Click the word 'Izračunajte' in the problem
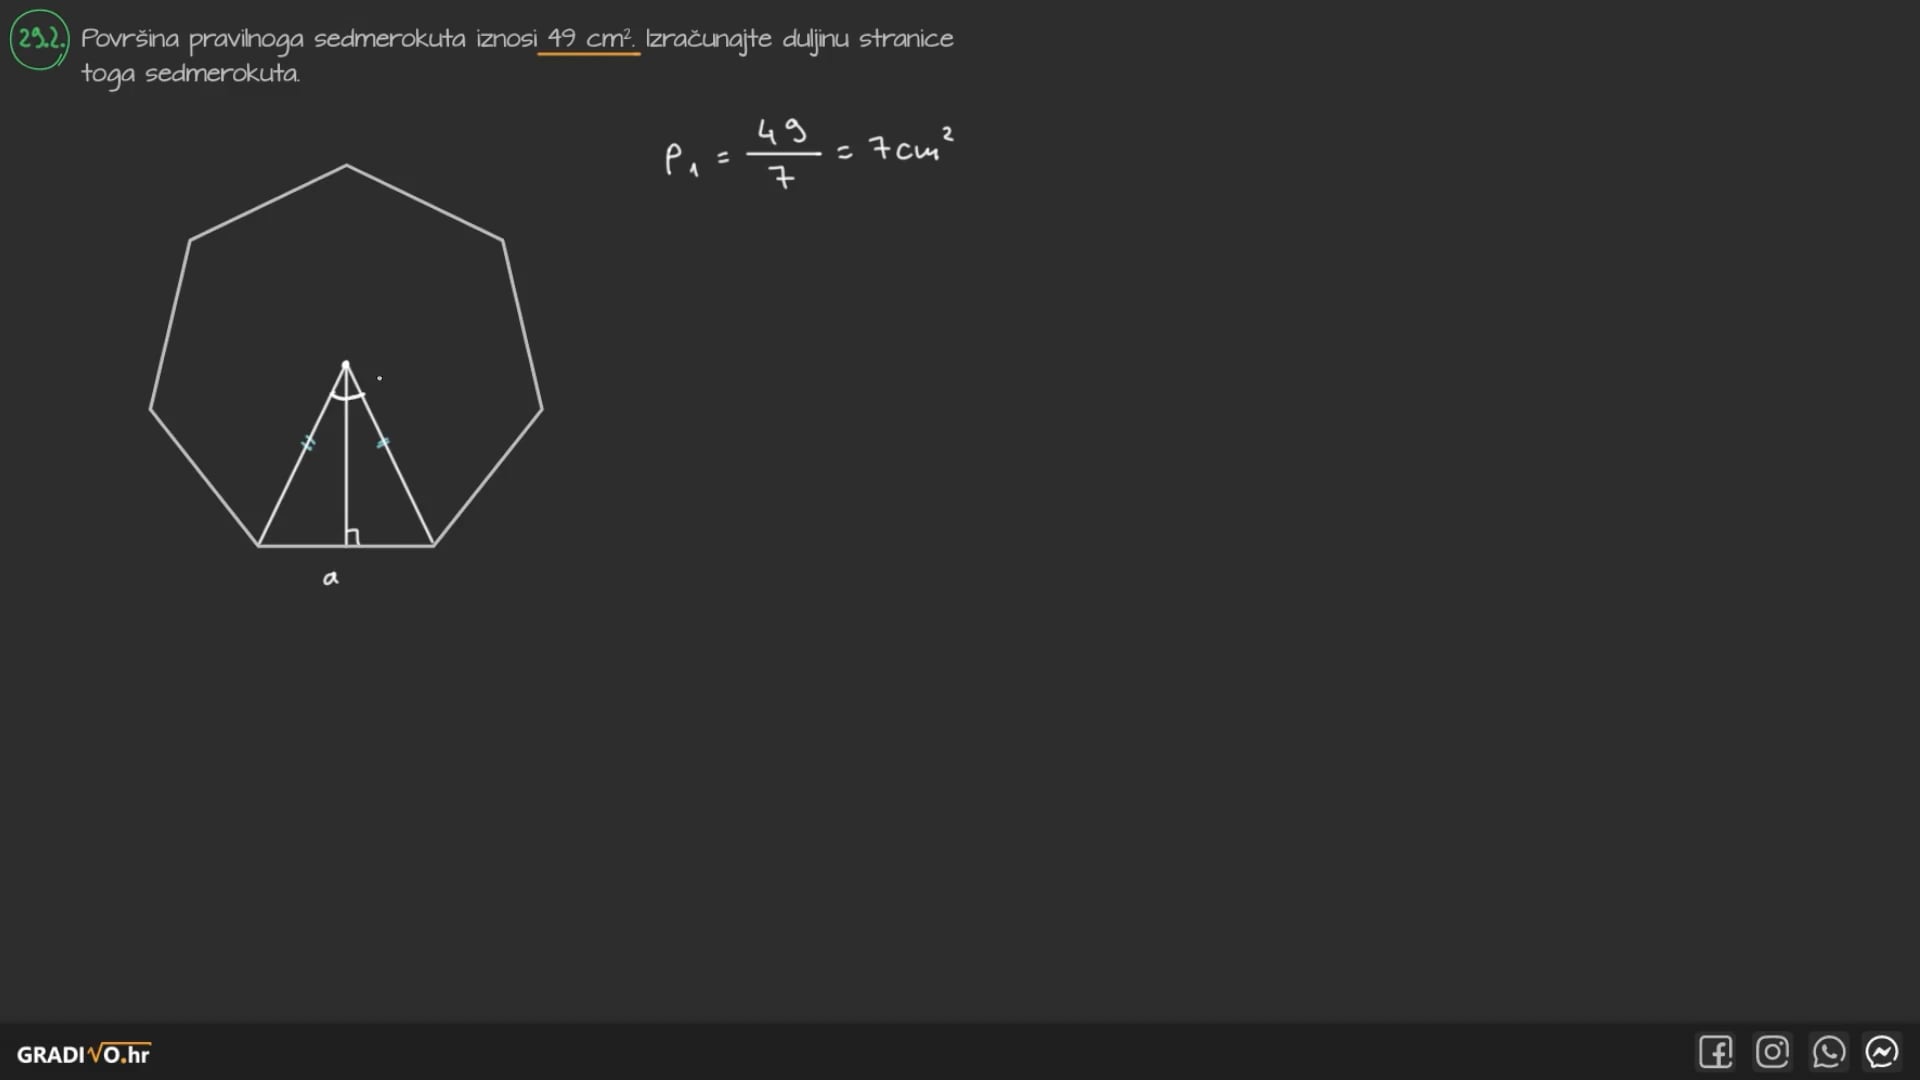Screen dimensions: 1920x1080 (x=708, y=39)
